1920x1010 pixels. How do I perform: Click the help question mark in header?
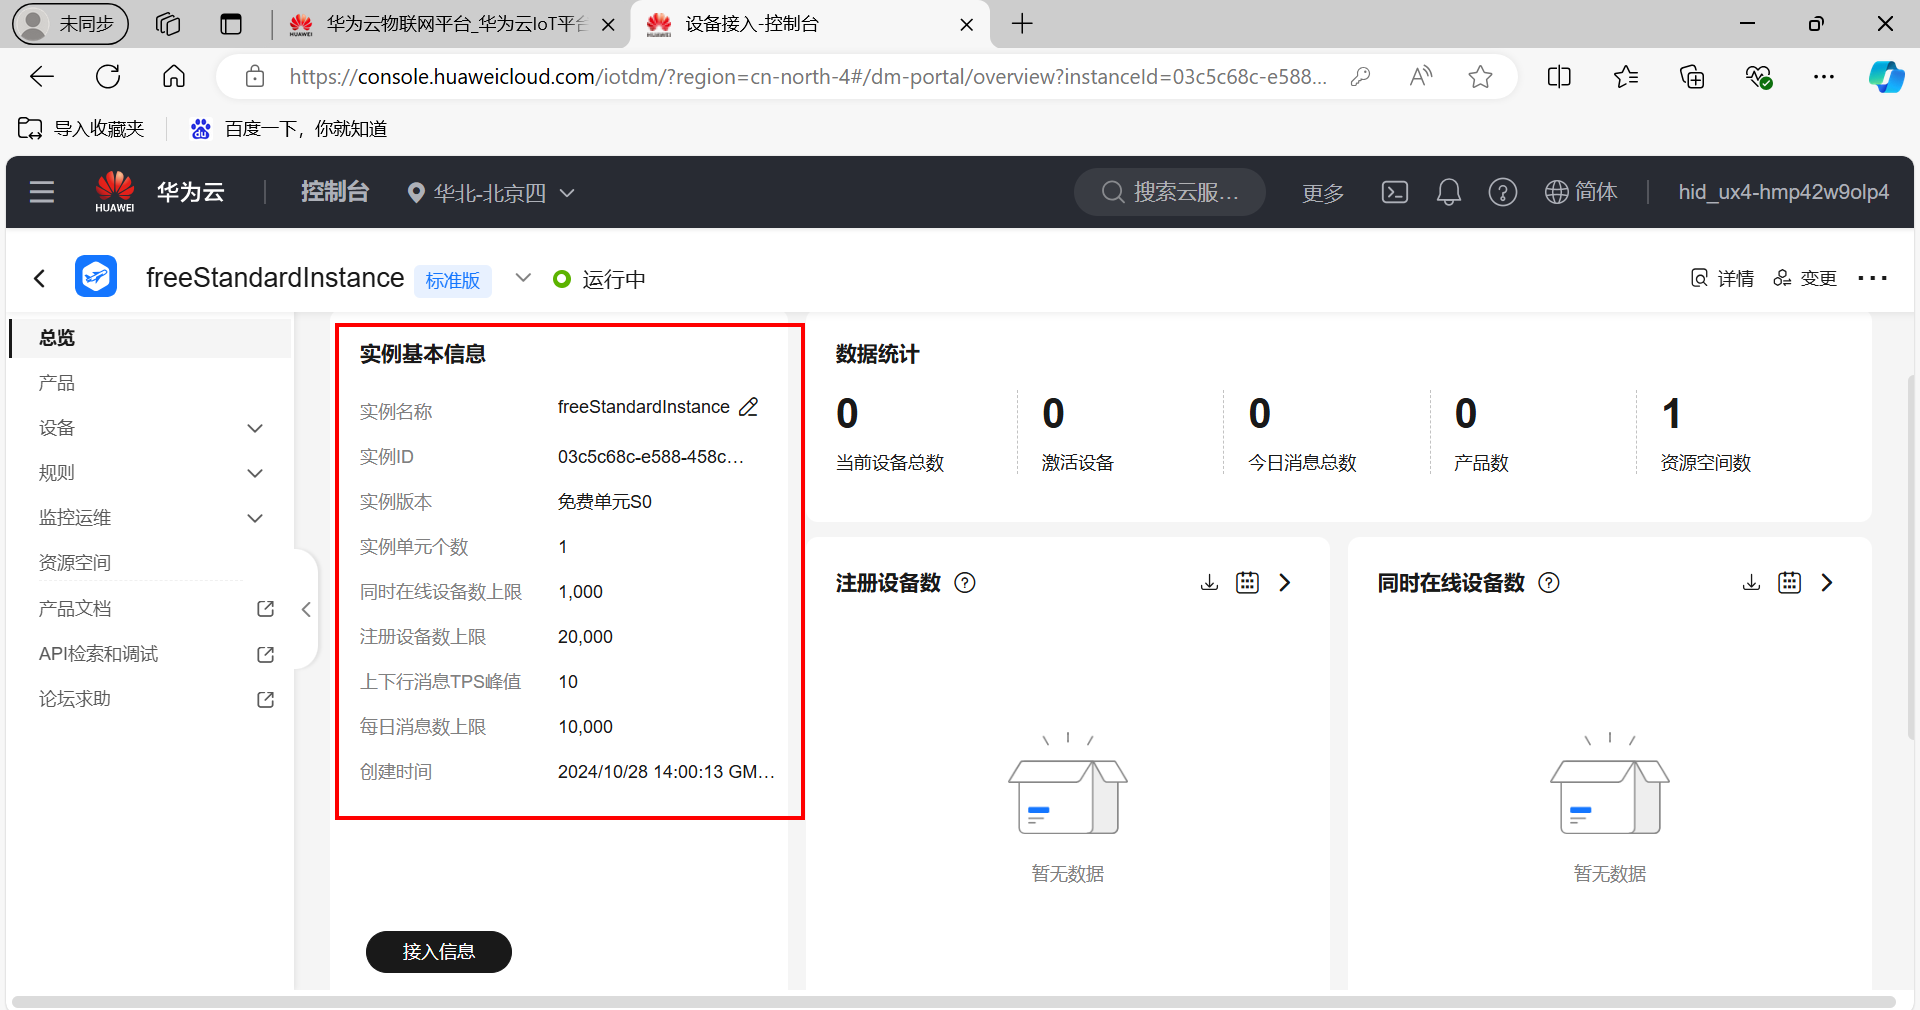(1502, 192)
